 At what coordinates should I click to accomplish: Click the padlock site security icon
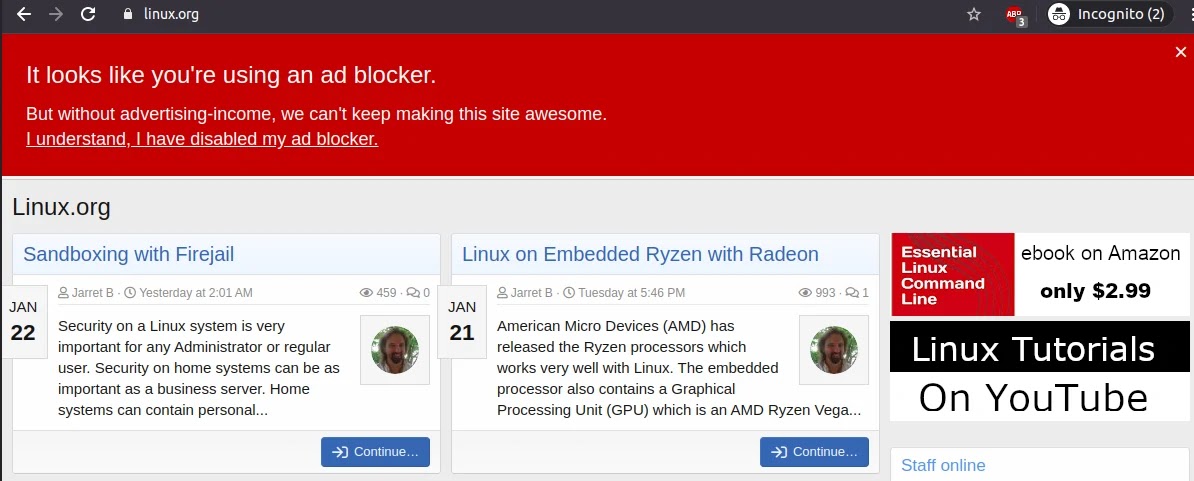(x=127, y=14)
